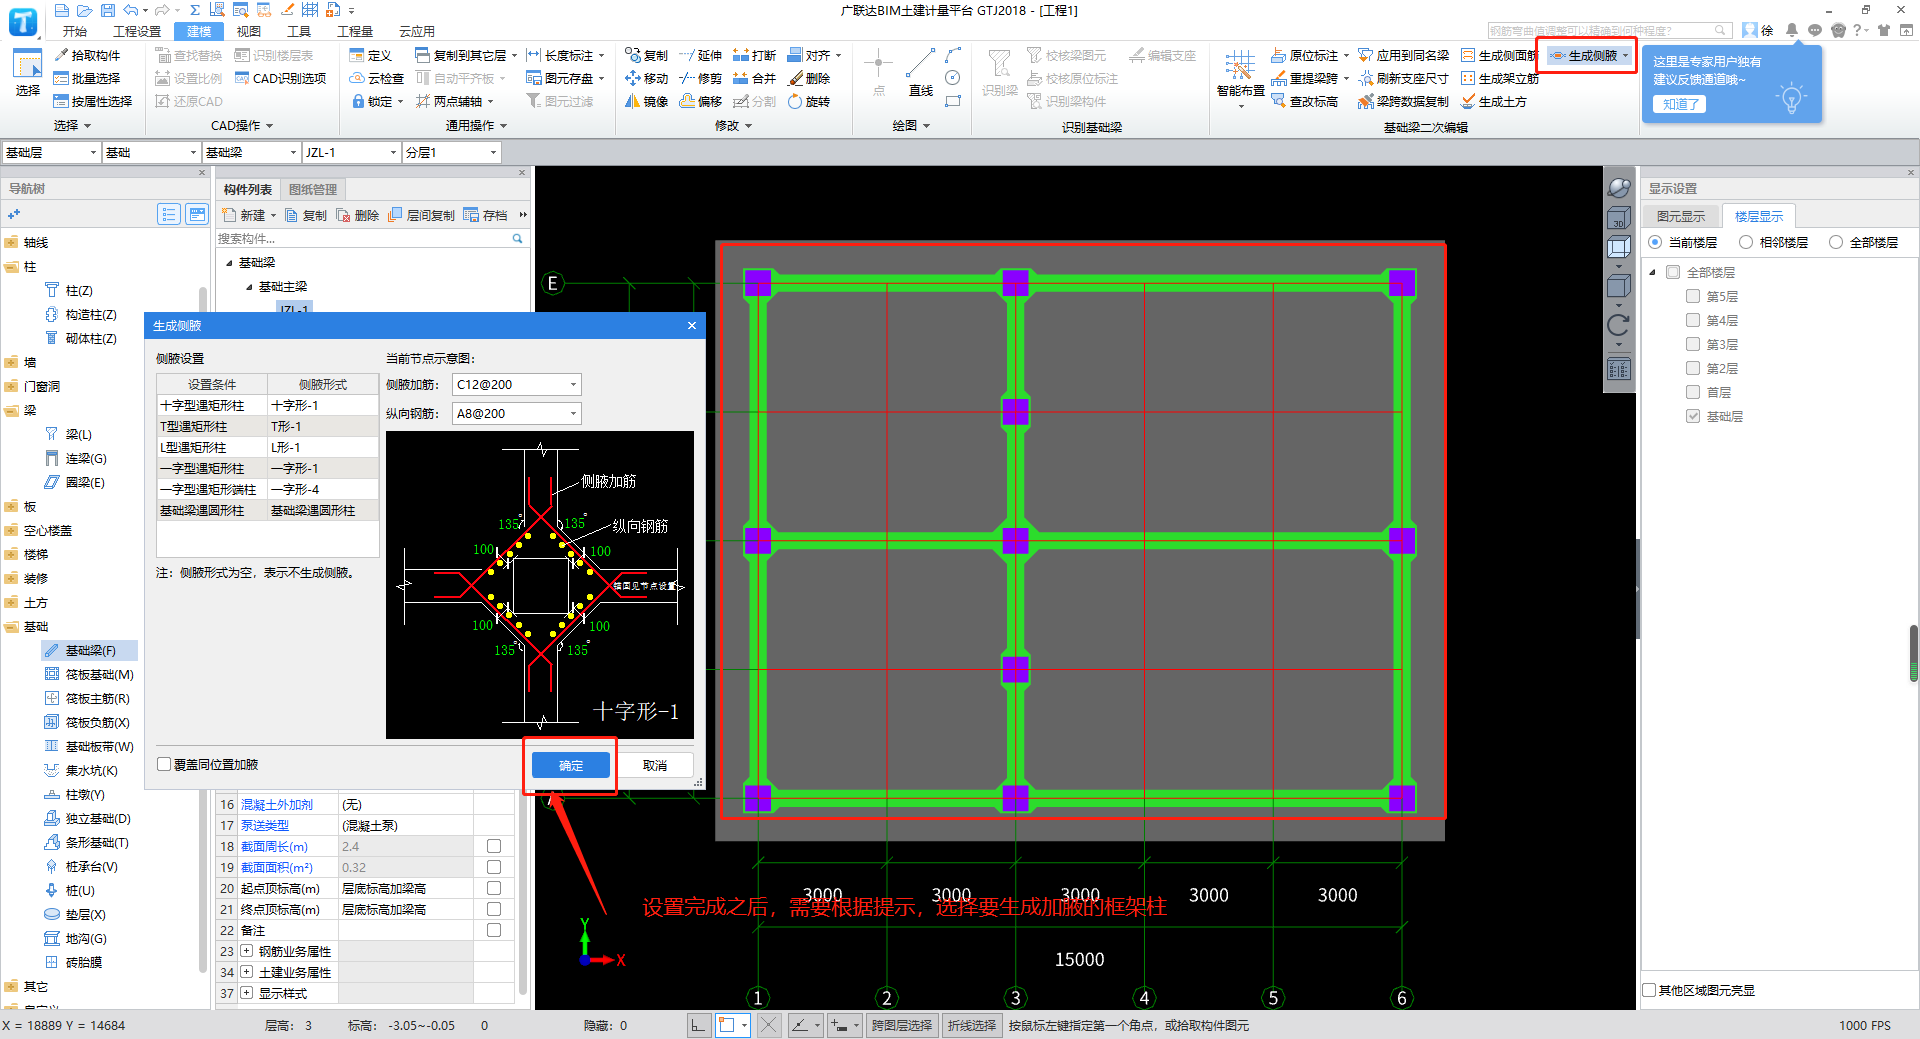Select the 直线 line drawing tool
The width and height of the screenshot is (1920, 1039).
point(920,73)
